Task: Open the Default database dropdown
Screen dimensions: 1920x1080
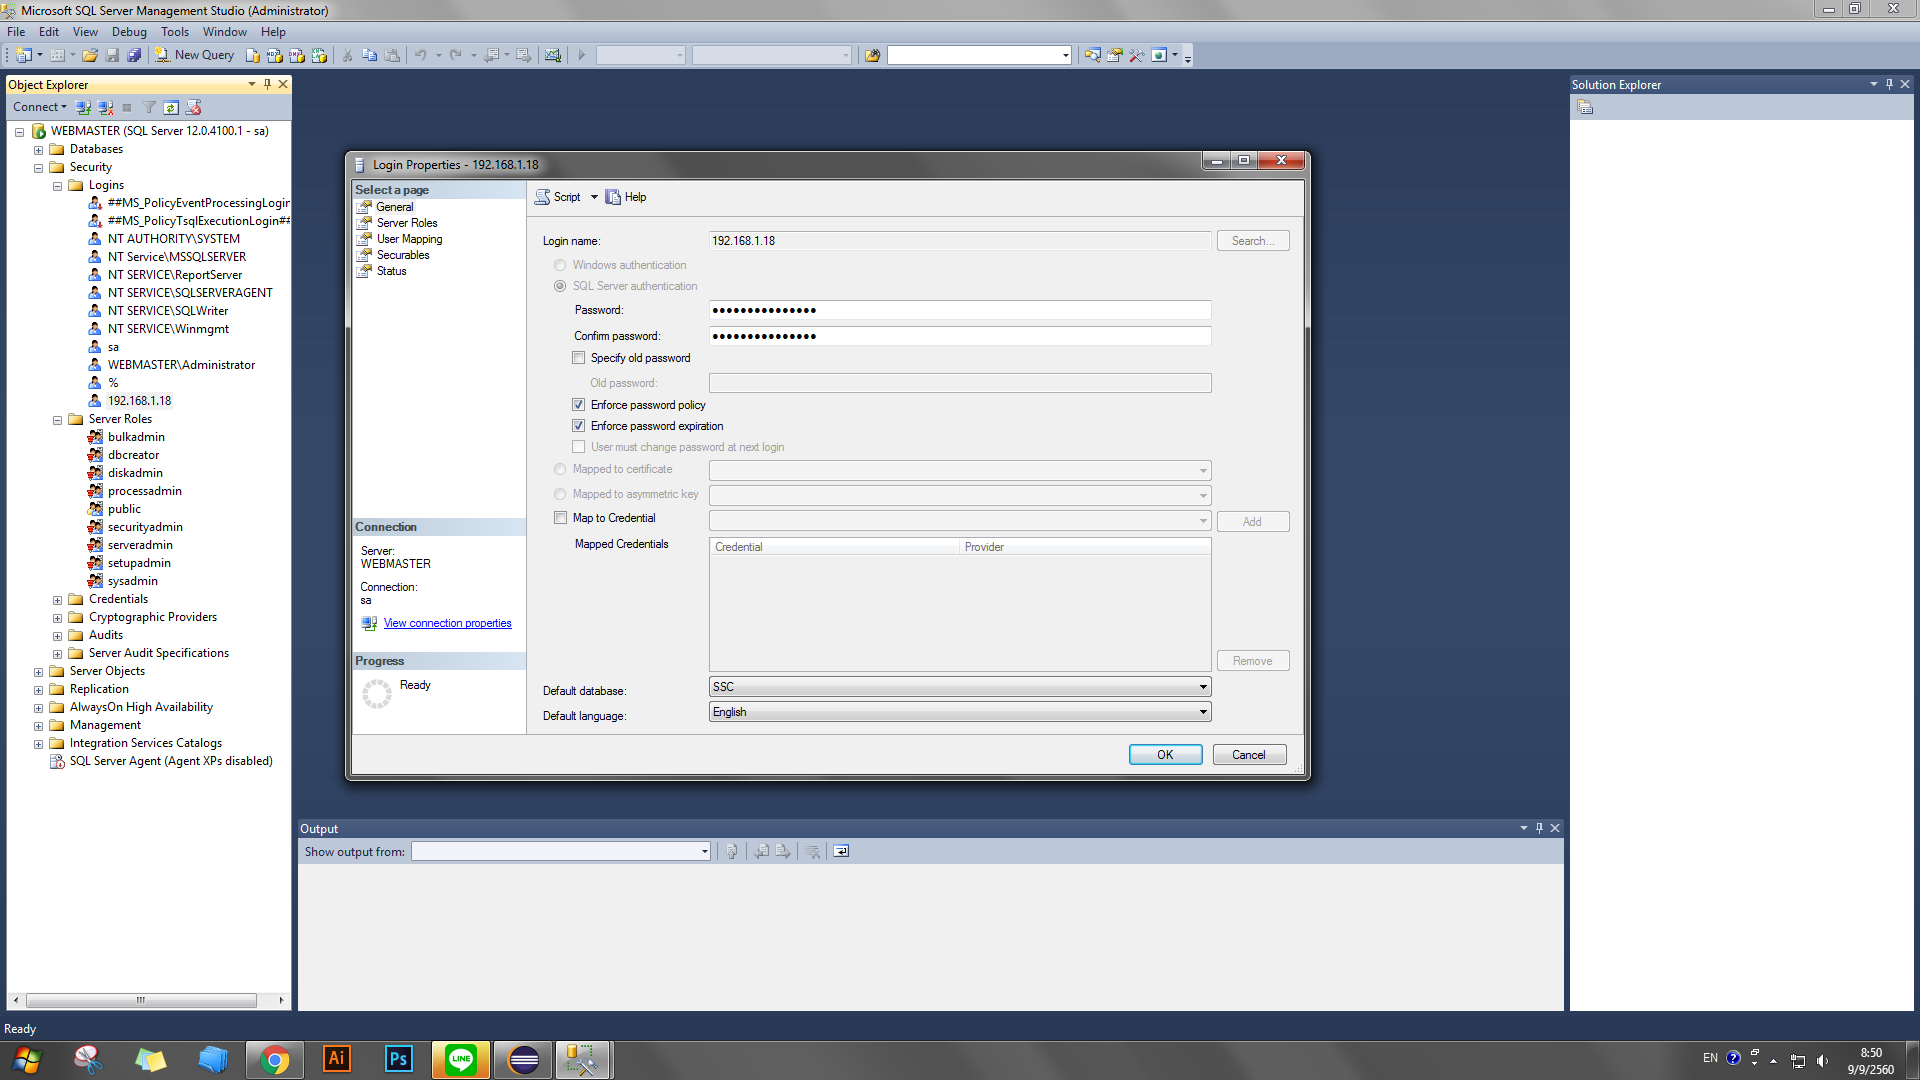Action: 960,687
